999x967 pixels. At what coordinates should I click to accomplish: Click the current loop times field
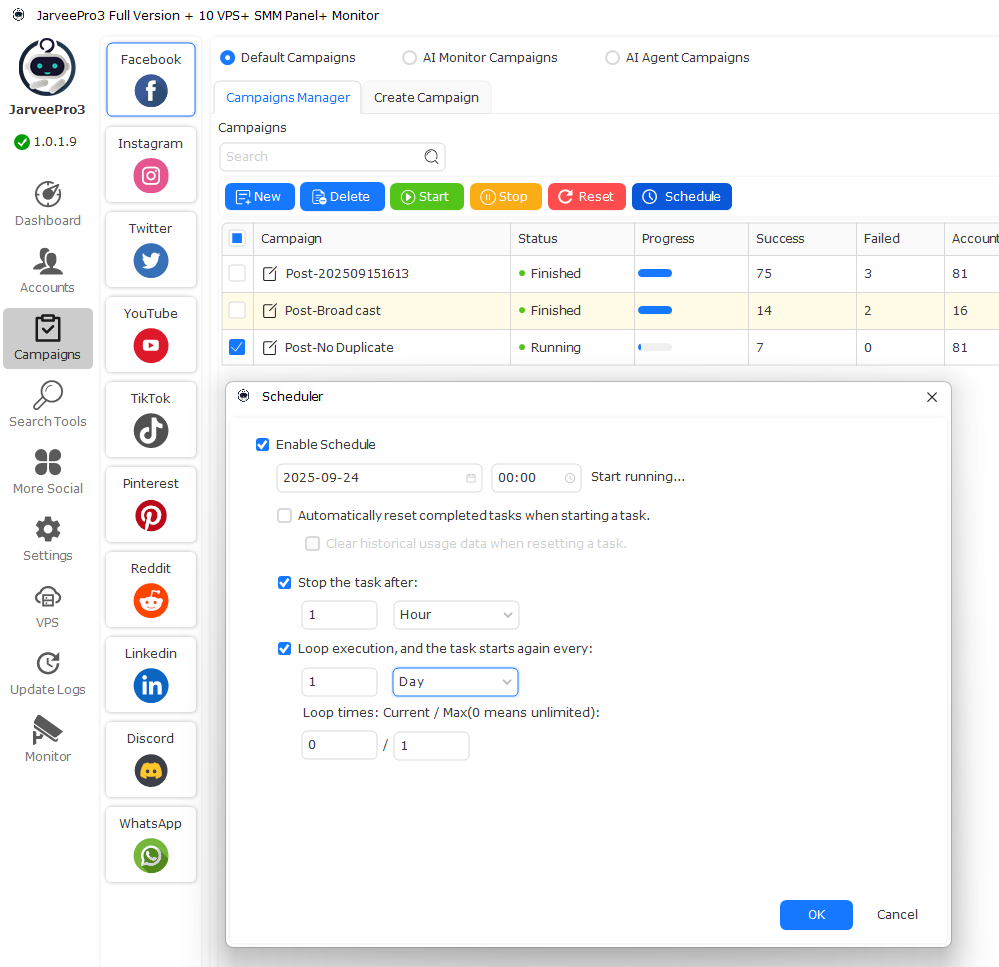pos(339,745)
